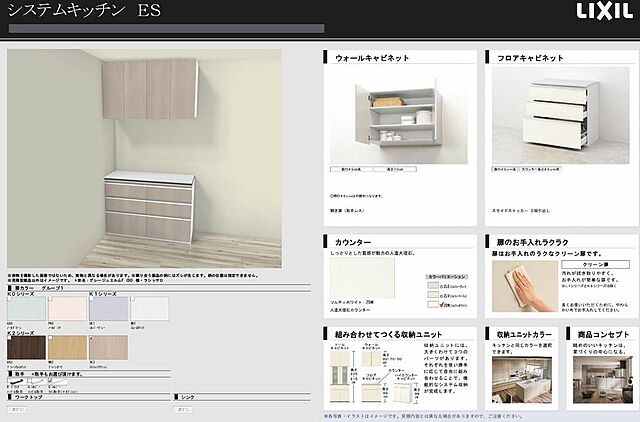Click the disabled button under シンク
640x422 pixels.
coord(183,409)
